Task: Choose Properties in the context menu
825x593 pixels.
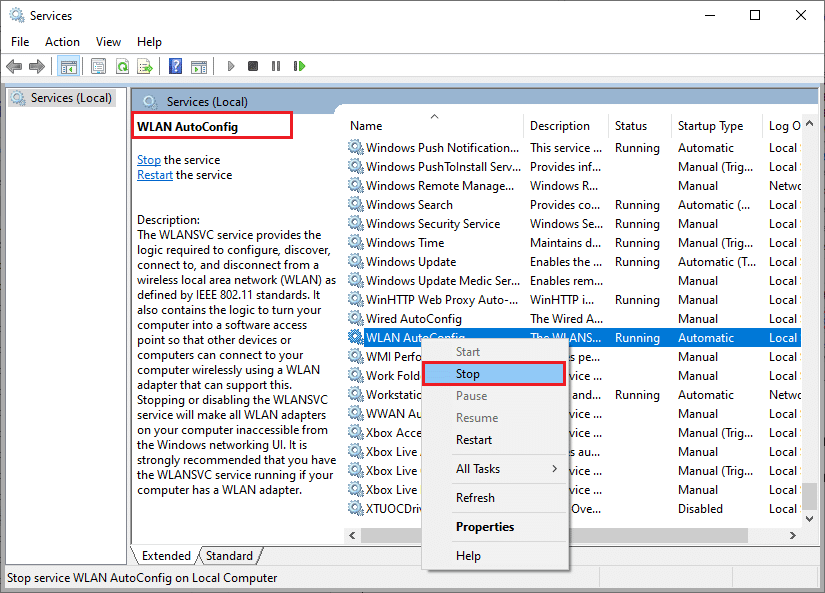Action: (x=495, y=527)
